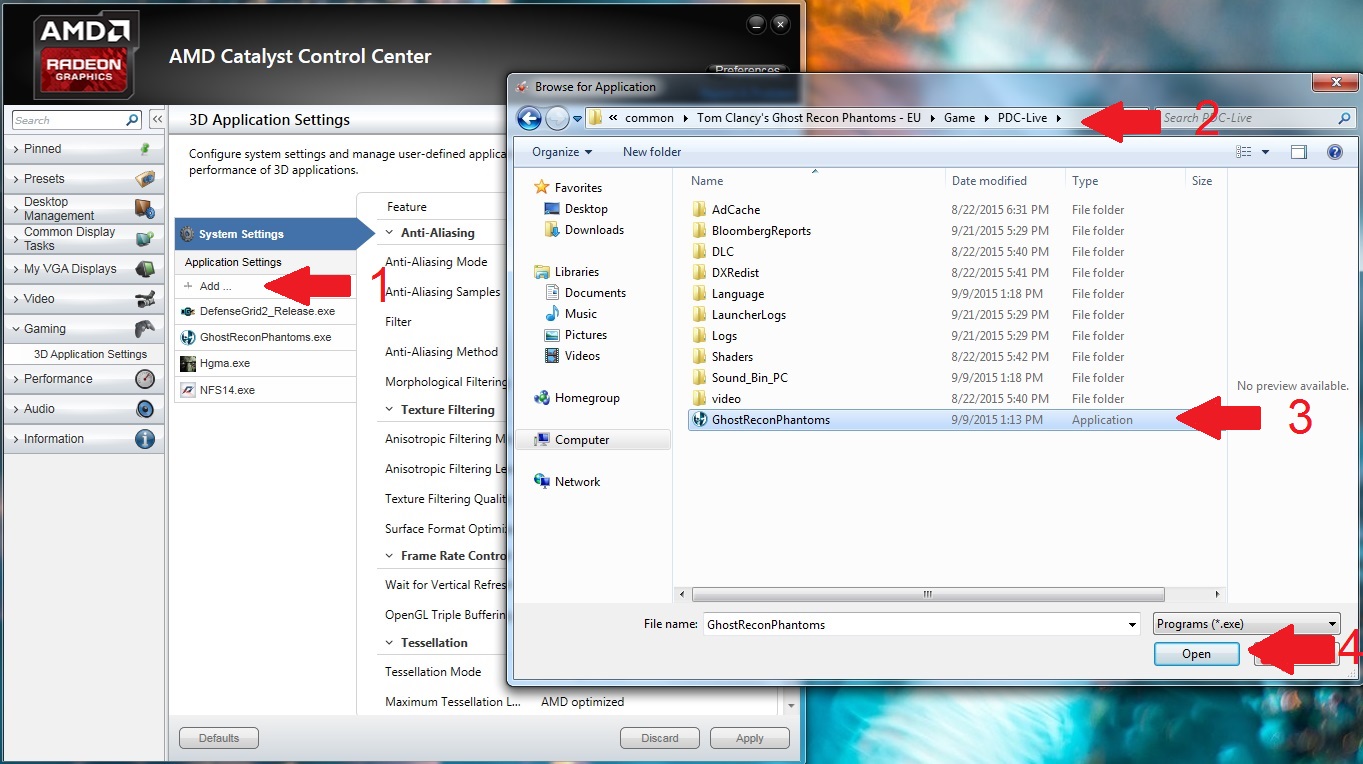1363x764 pixels.
Task: Click the Game breadcrumb in address bar
Action: click(959, 118)
